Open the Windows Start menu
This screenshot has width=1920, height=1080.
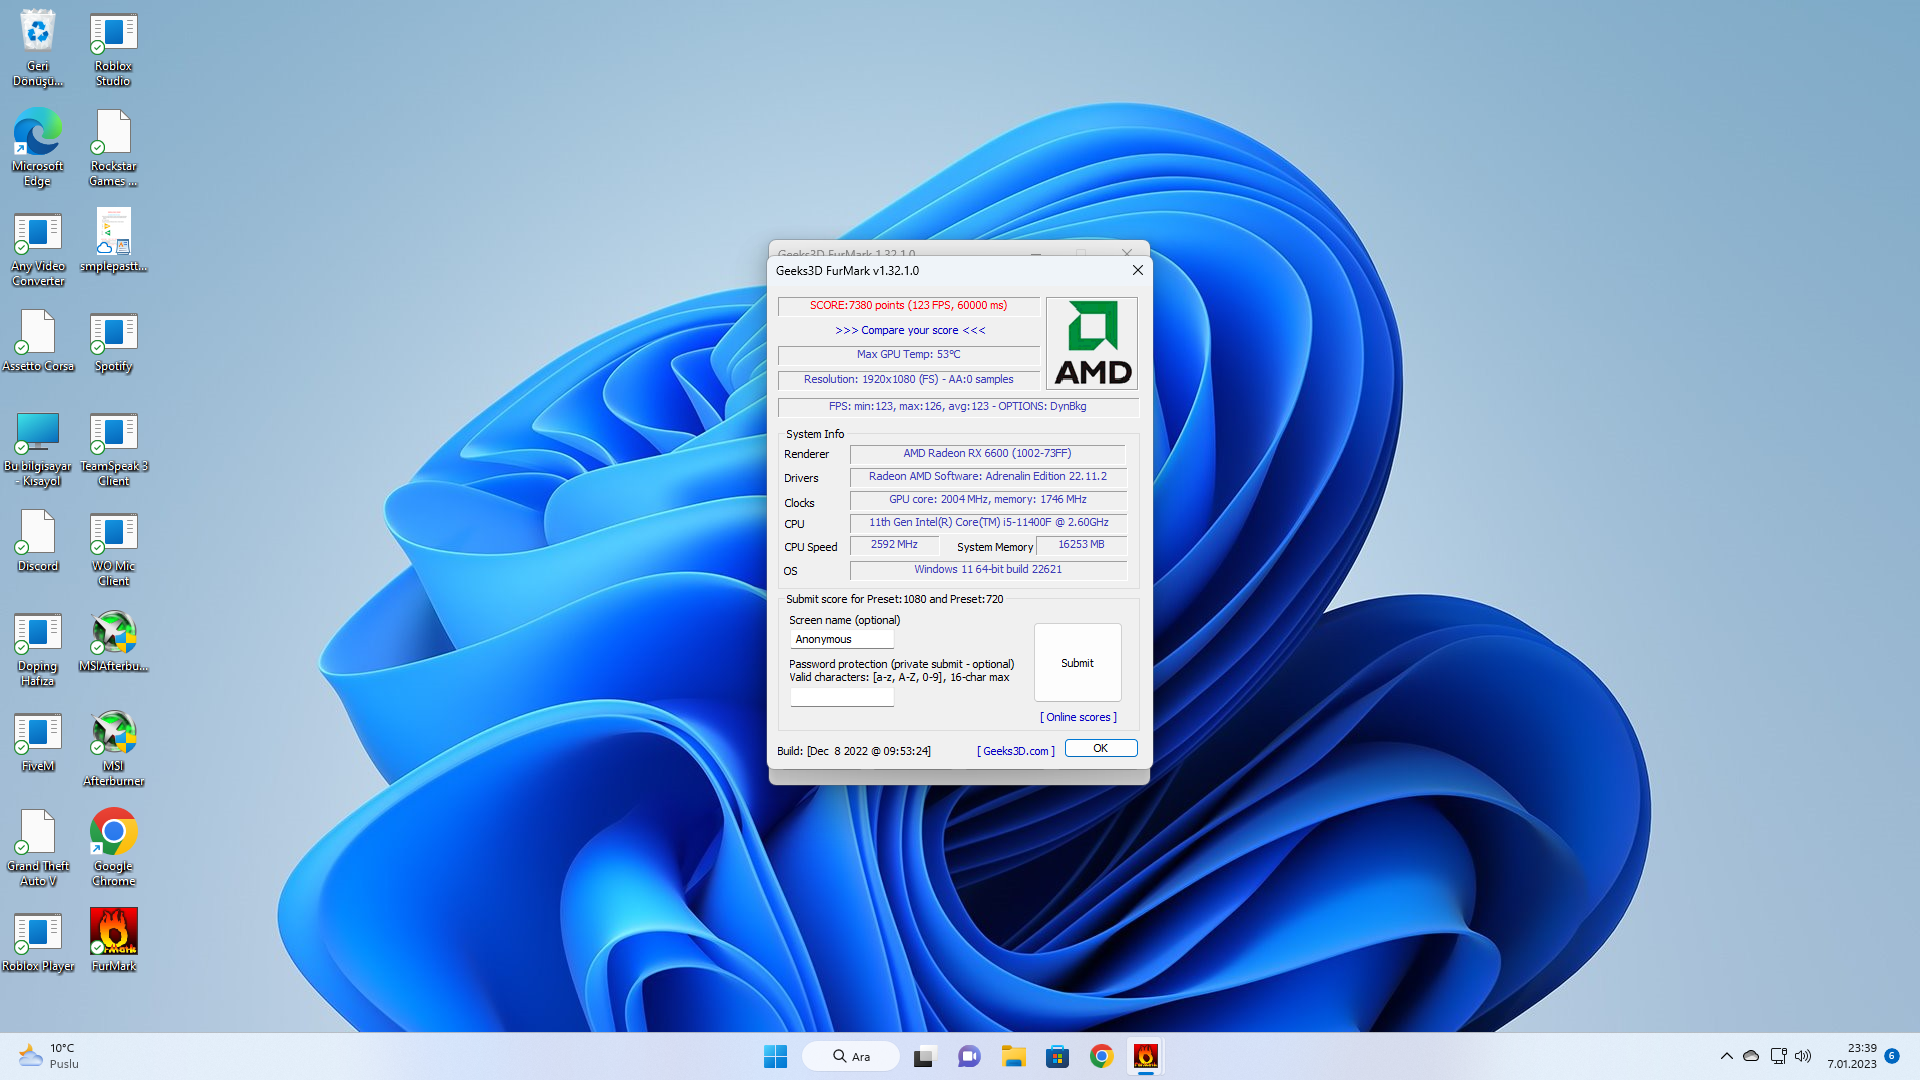(775, 1056)
